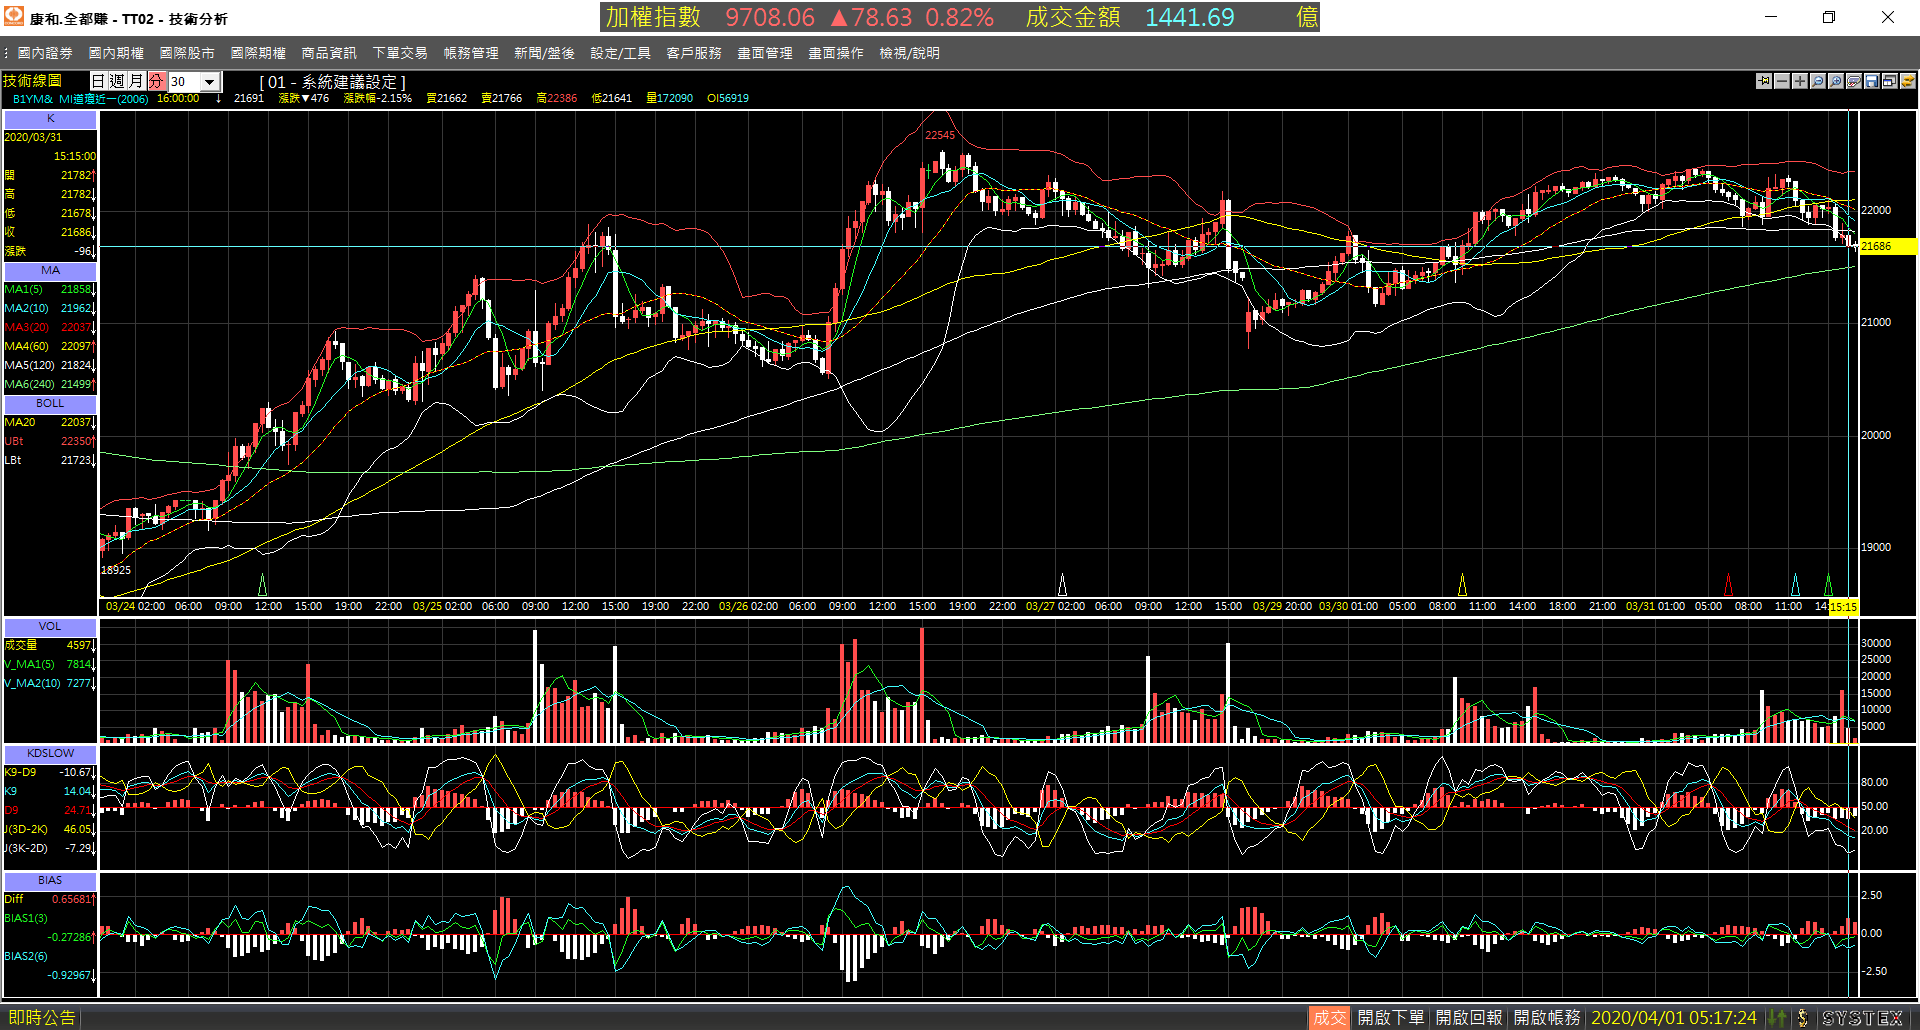Click the BIAS indicator panel header

click(x=50, y=880)
